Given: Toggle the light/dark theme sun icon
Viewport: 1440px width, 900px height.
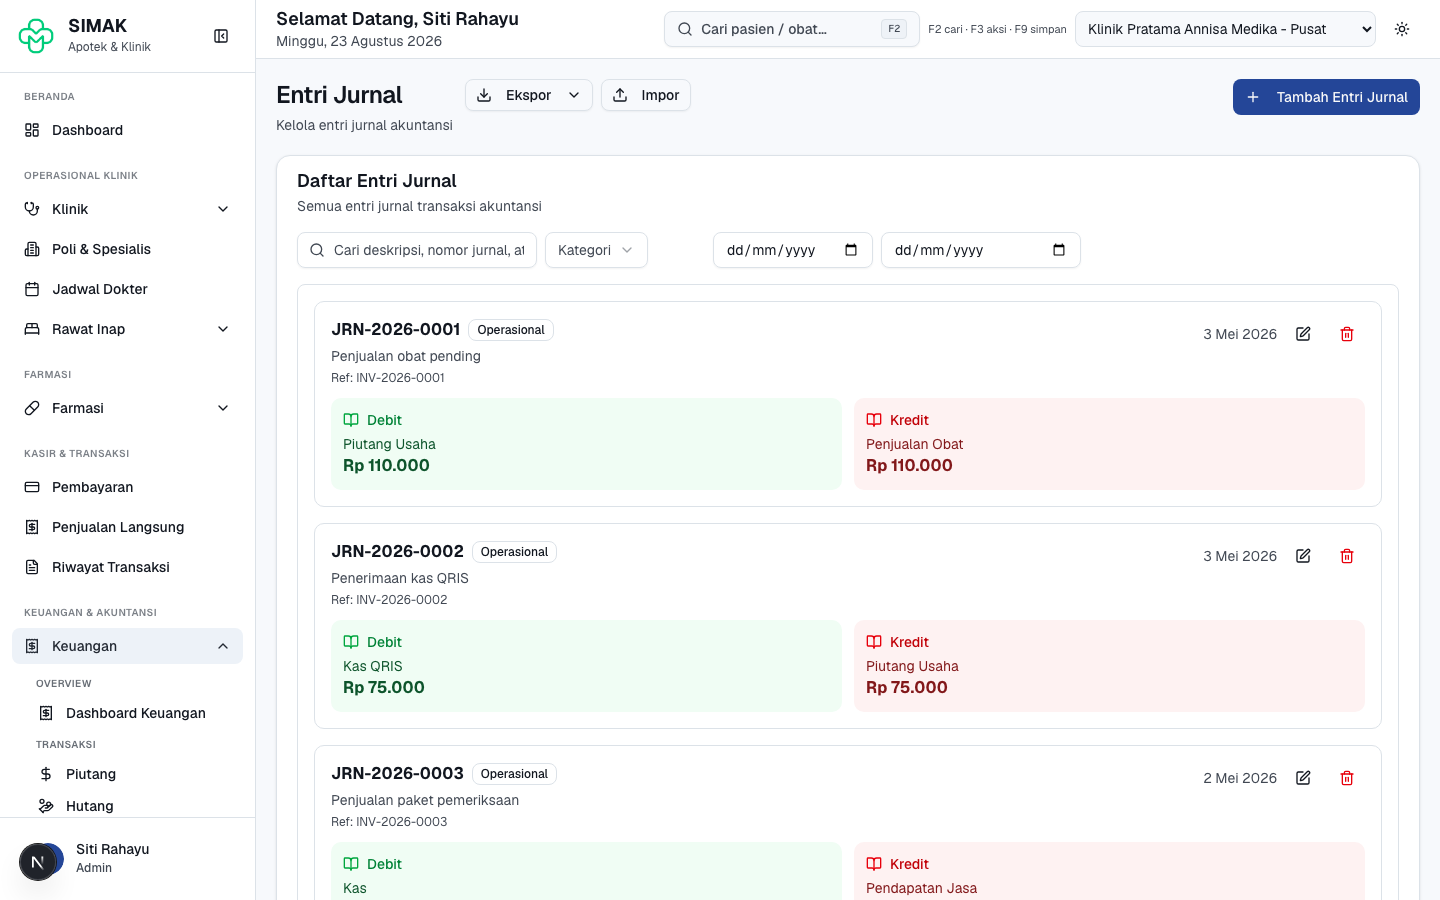Looking at the screenshot, I should [1402, 29].
